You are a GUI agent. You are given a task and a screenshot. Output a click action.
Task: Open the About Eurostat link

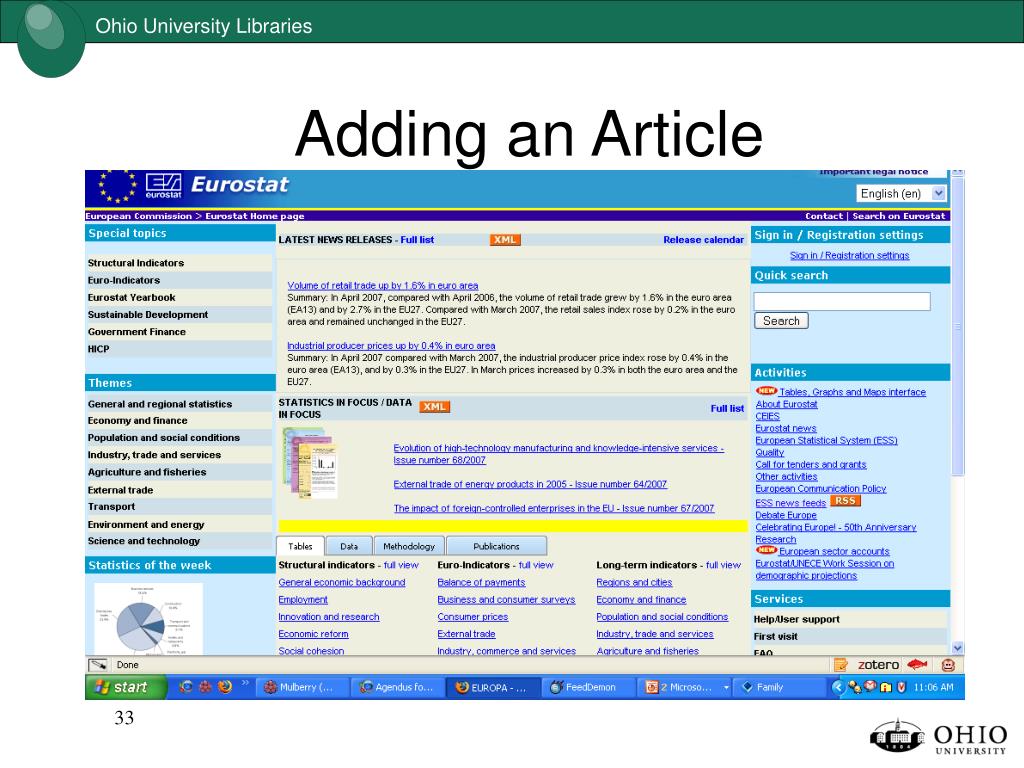(x=786, y=404)
